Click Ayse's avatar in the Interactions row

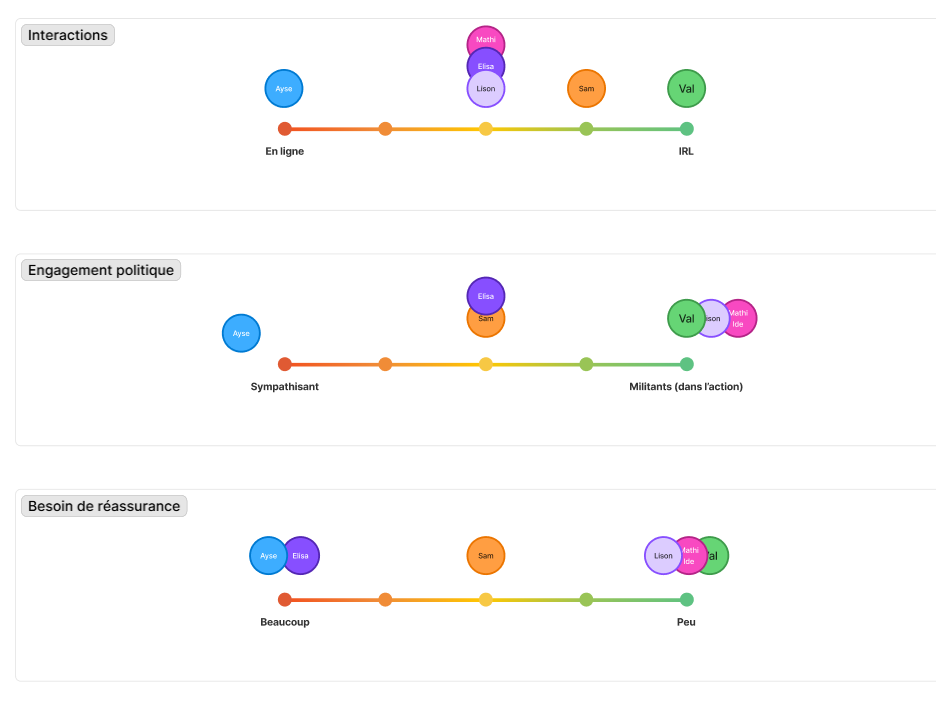[284, 89]
